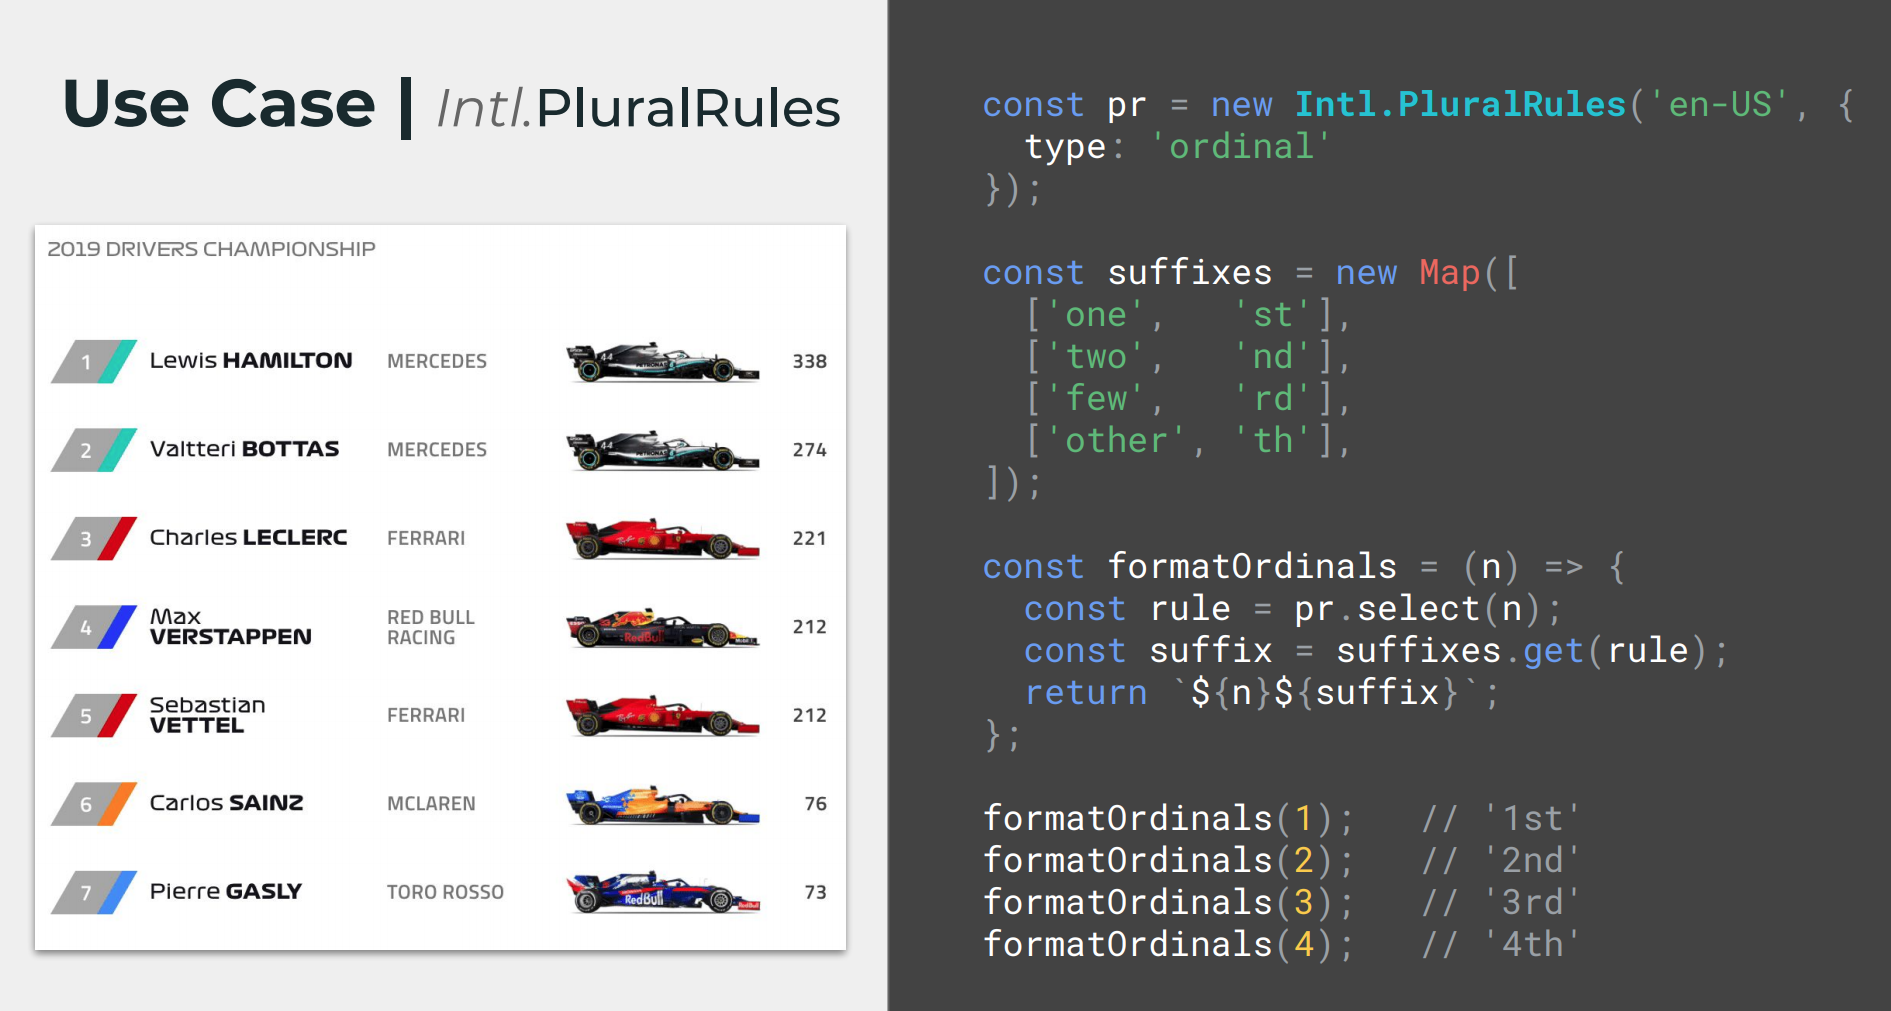Click position badge 7 beside Pierre Gasly
The width and height of the screenshot is (1891, 1011).
coord(94,892)
